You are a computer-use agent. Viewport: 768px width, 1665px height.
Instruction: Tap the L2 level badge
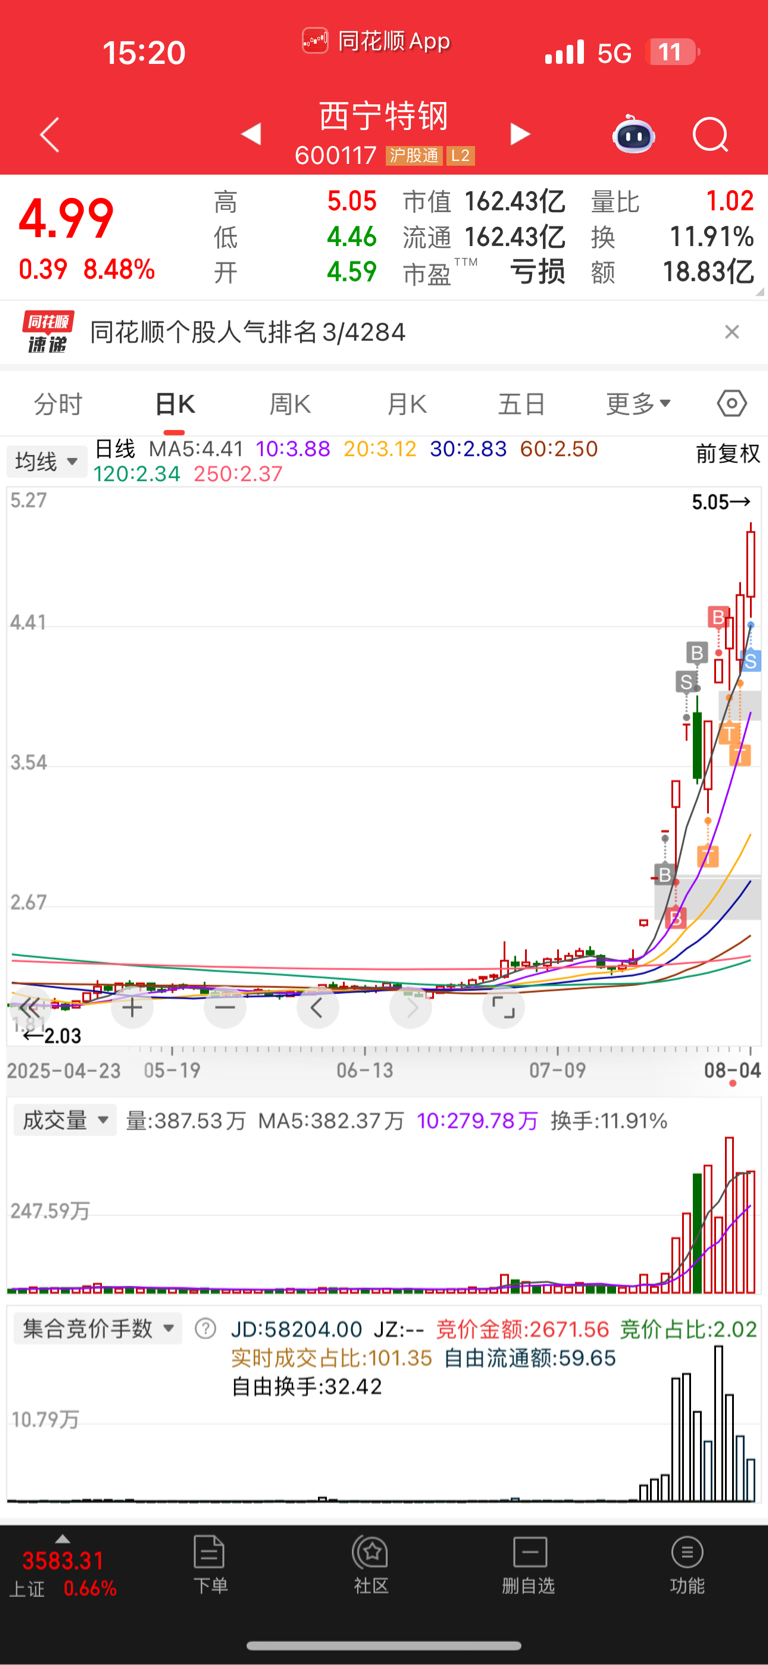pos(460,156)
